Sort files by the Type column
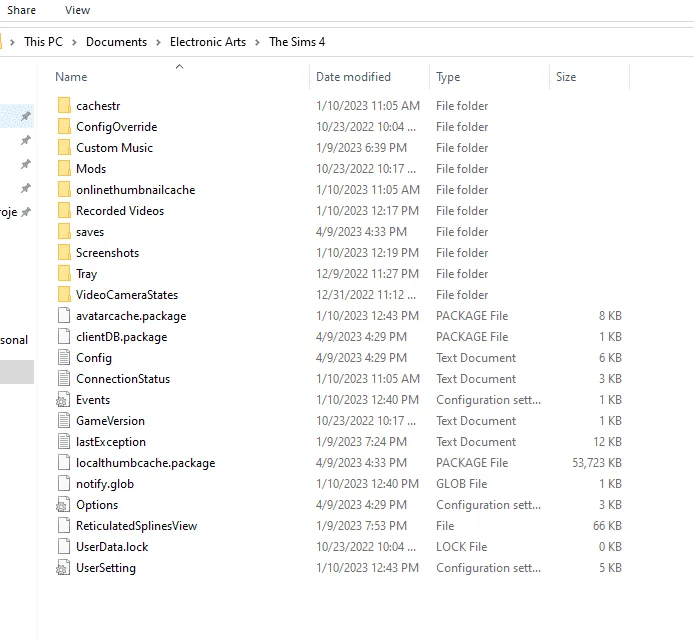Viewport: 694px width, 641px height. tap(448, 77)
